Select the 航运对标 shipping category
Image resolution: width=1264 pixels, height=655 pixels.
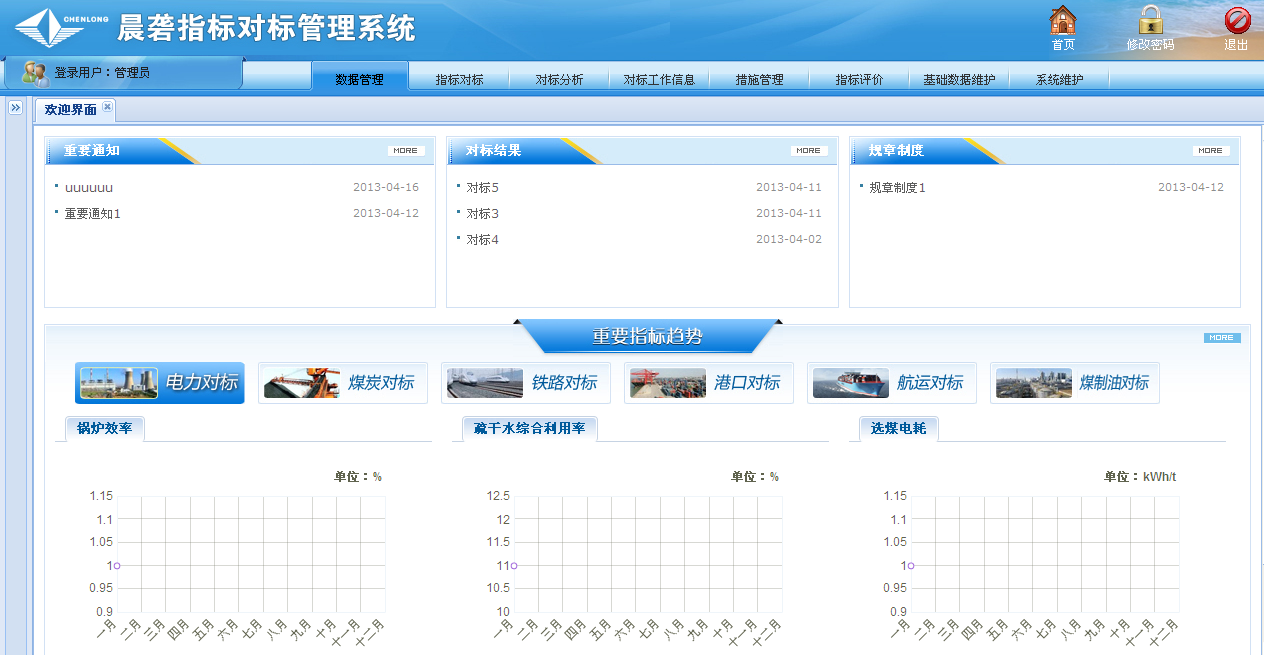click(x=891, y=383)
